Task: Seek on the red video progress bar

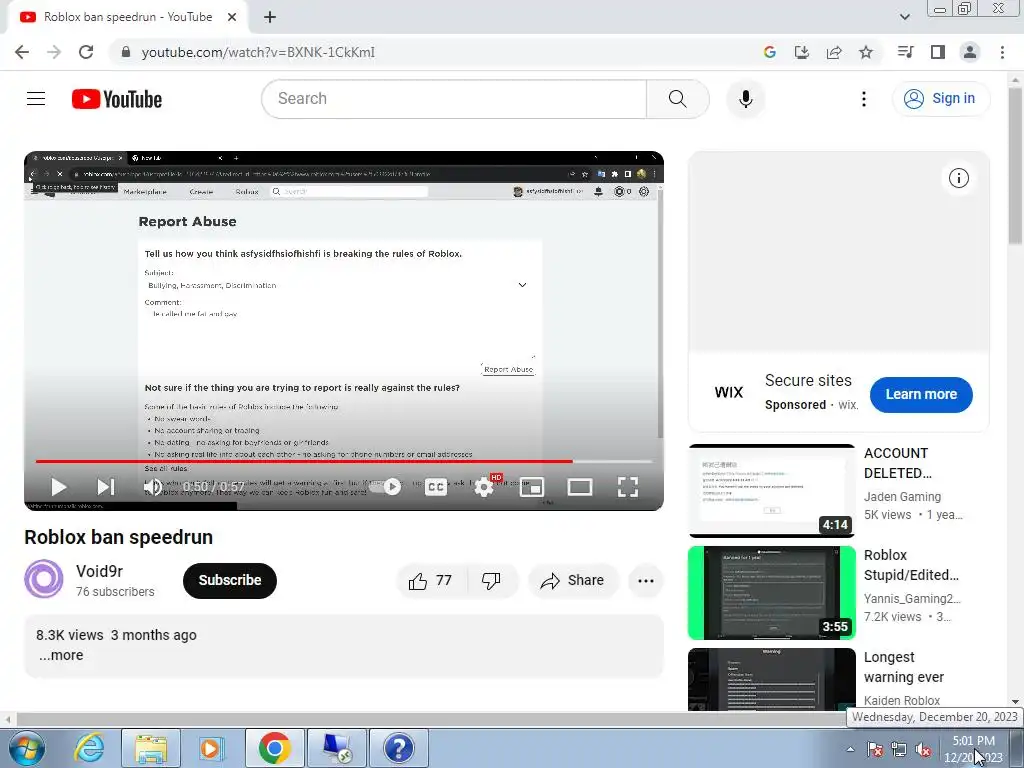Action: click(x=344, y=461)
